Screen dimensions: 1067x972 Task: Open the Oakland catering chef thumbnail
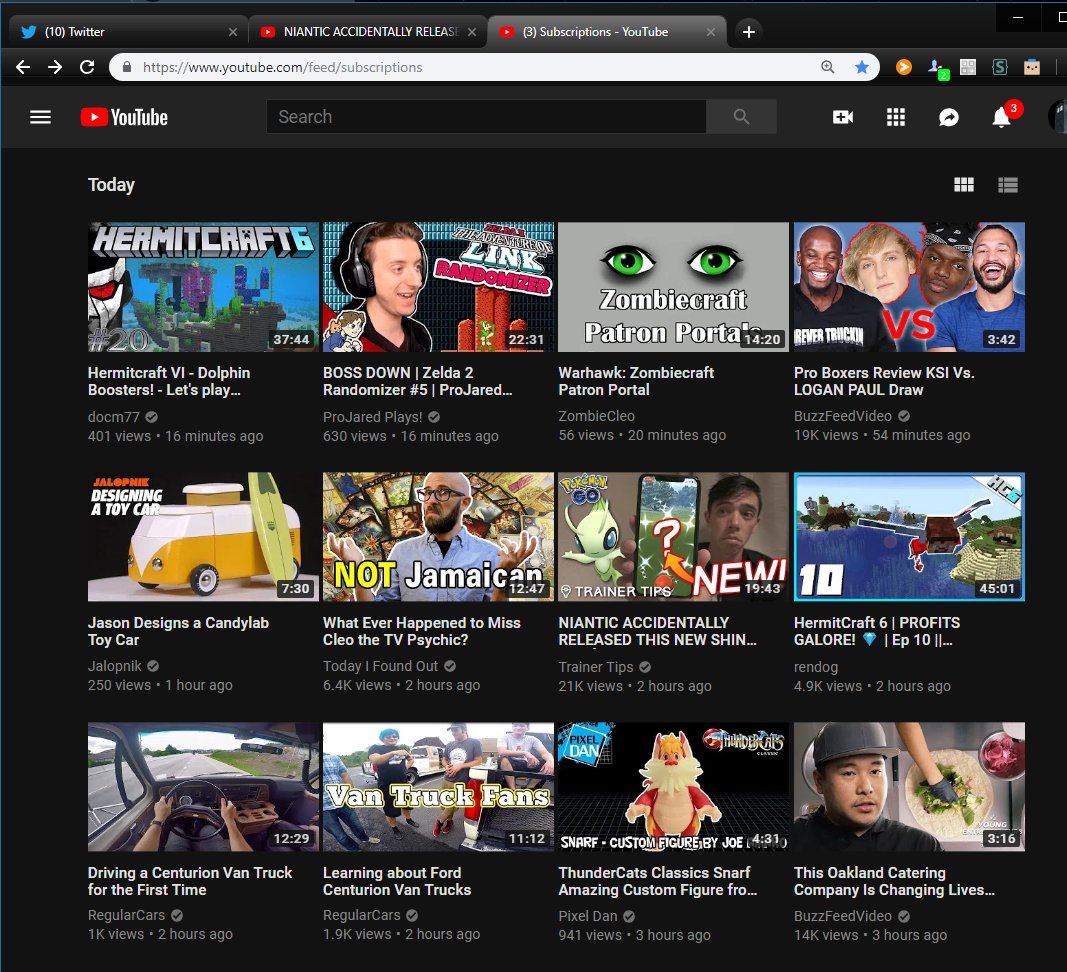909,787
